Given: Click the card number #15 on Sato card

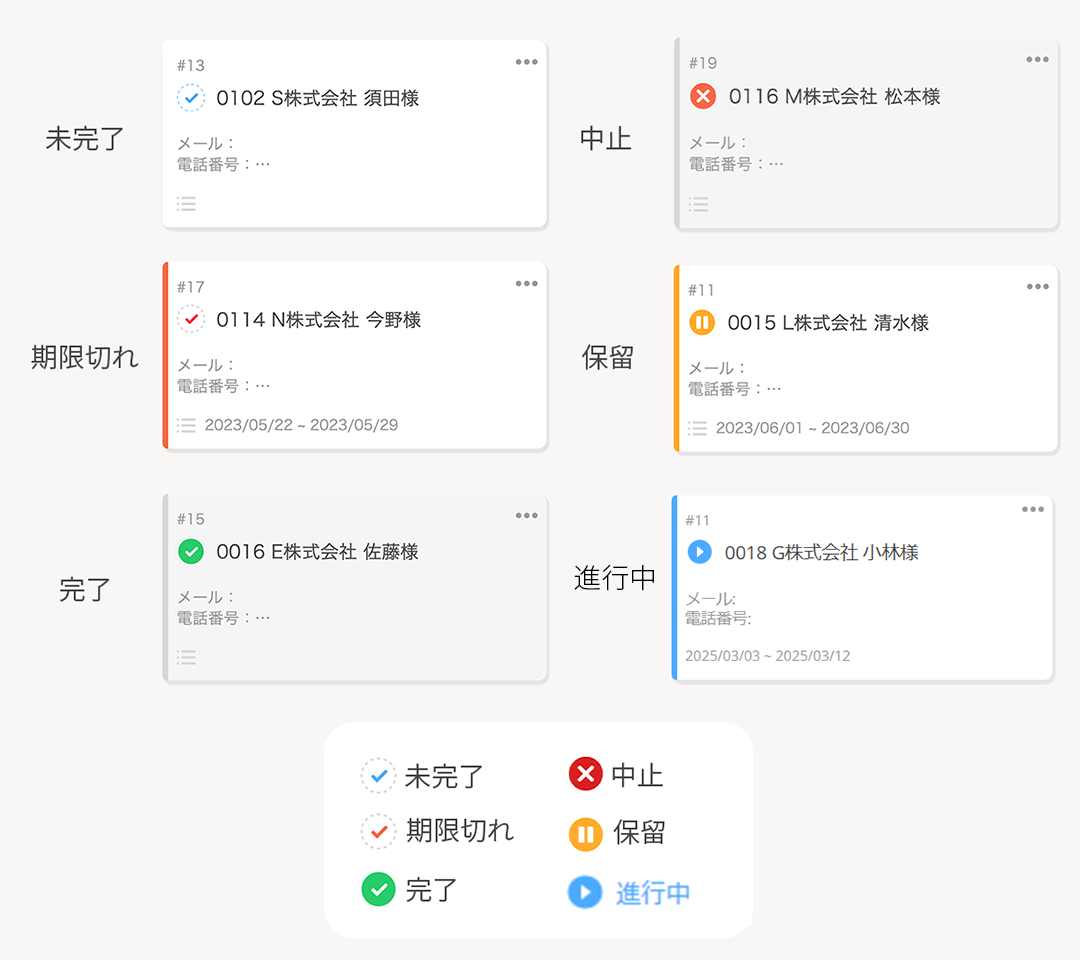Looking at the screenshot, I should [x=190, y=519].
